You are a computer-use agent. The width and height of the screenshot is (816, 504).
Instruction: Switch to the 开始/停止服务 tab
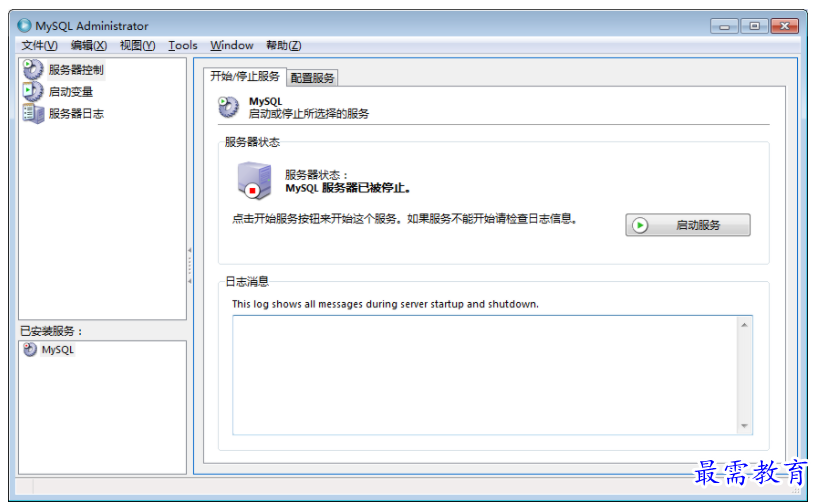tap(245, 77)
